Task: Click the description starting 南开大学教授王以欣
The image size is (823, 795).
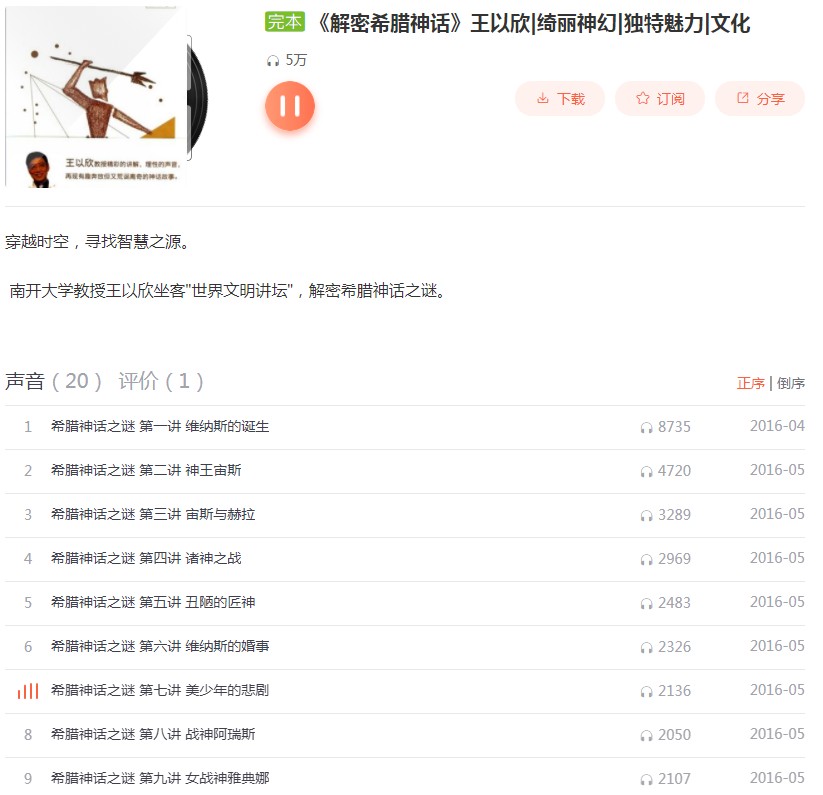Action: pos(227,291)
